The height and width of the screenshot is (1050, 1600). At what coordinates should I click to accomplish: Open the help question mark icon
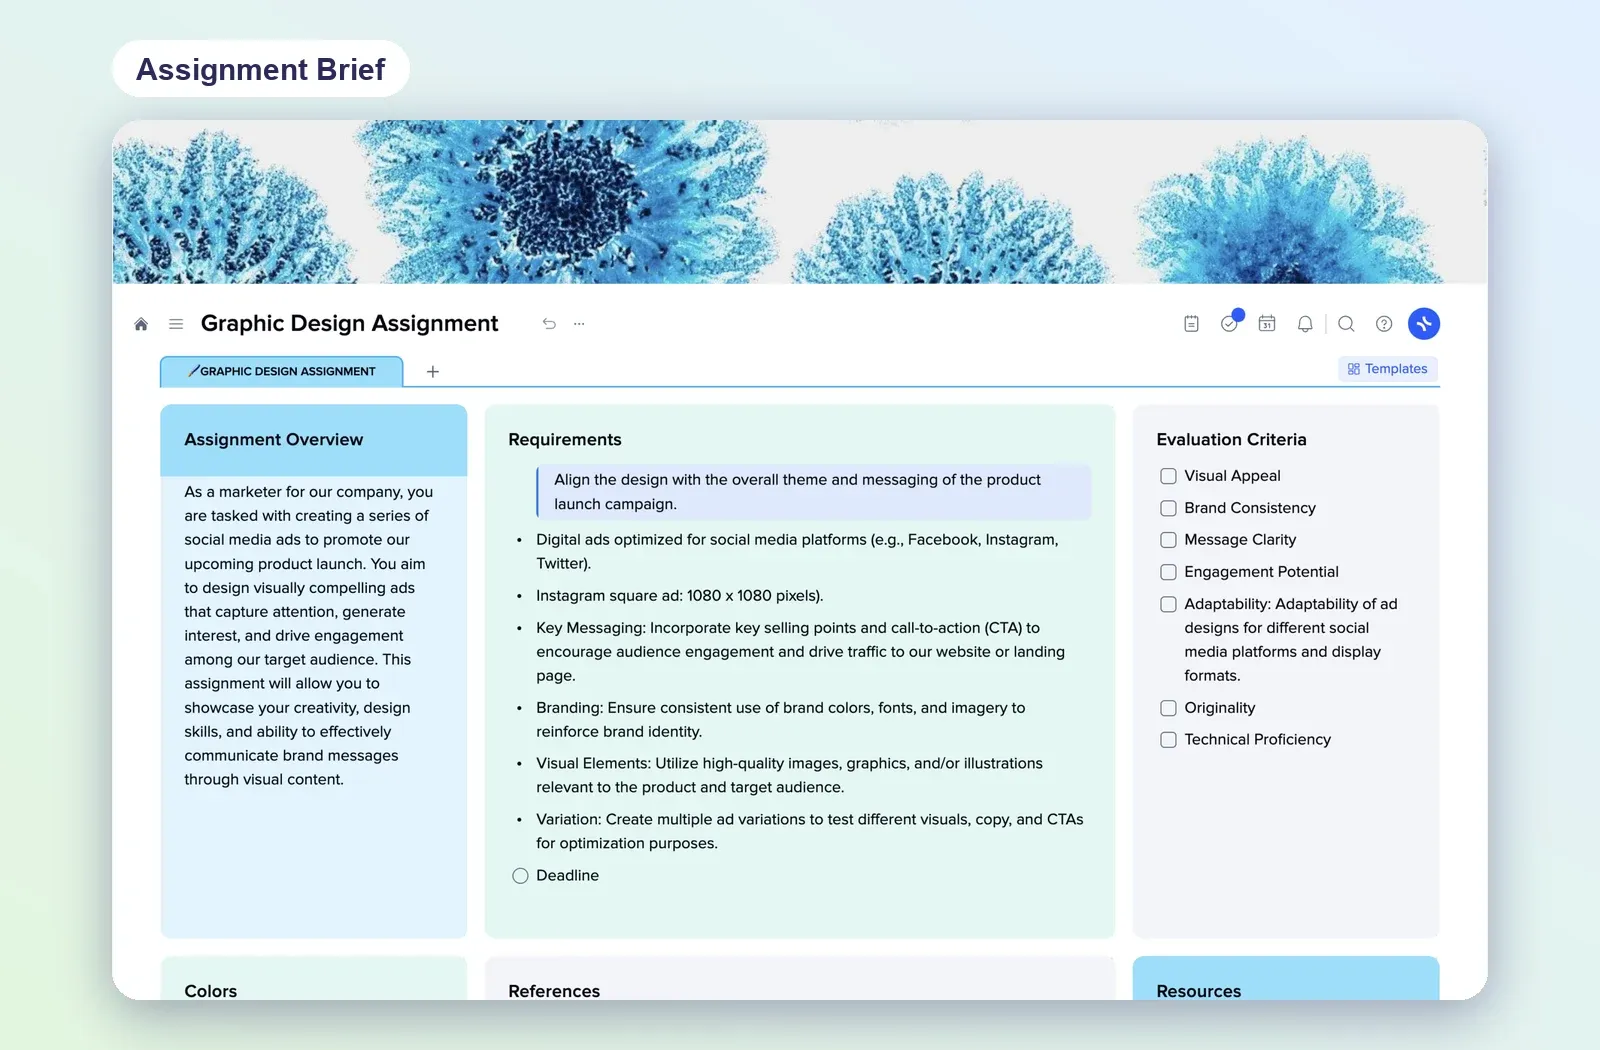(1384, 324)
